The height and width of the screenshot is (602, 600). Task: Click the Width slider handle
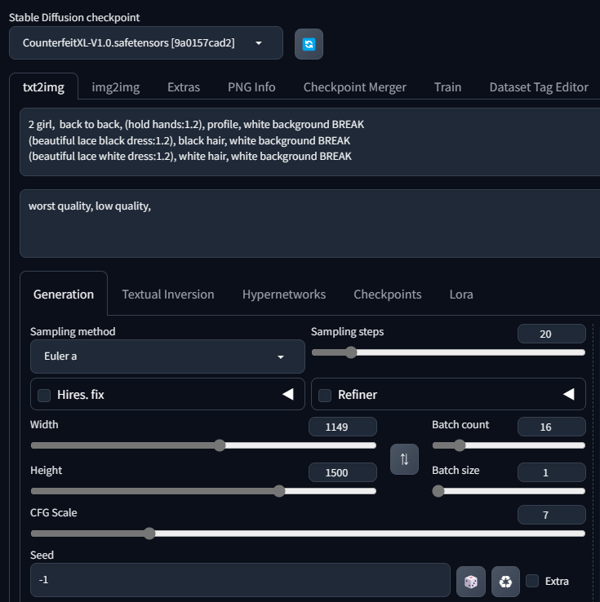220,445
